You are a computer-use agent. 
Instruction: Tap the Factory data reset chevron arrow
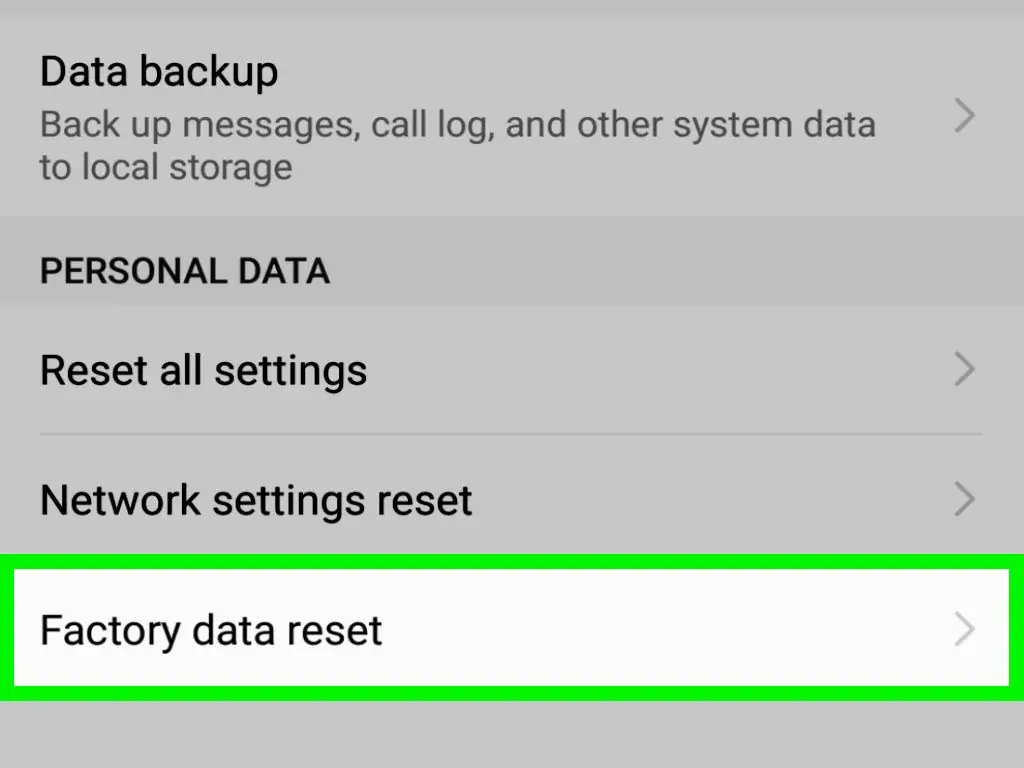965,629
